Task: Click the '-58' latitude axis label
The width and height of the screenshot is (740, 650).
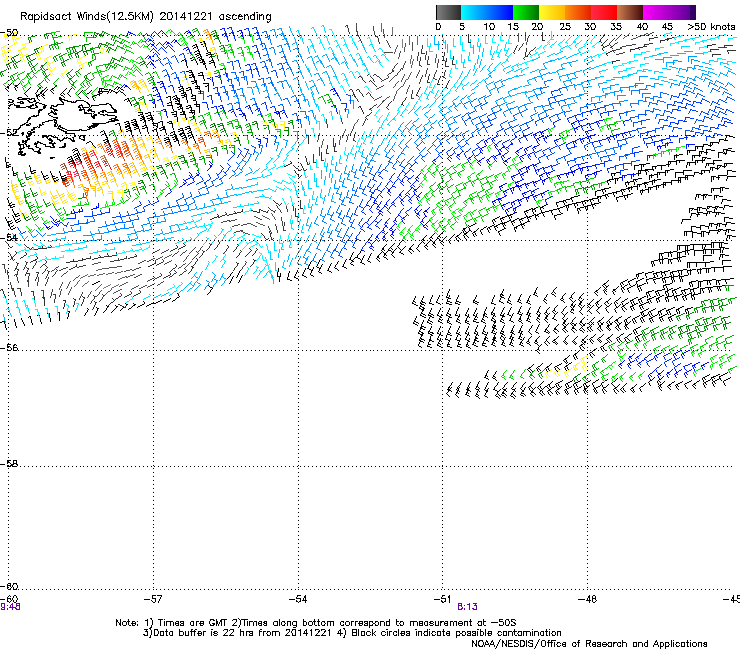Action: coord(9,464)
